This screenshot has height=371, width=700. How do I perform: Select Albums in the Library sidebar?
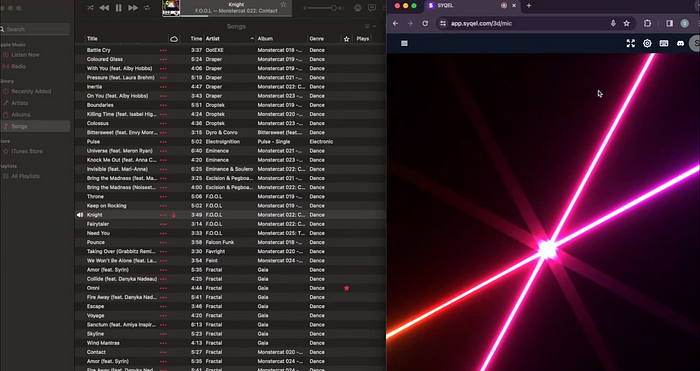pos(21,115)
